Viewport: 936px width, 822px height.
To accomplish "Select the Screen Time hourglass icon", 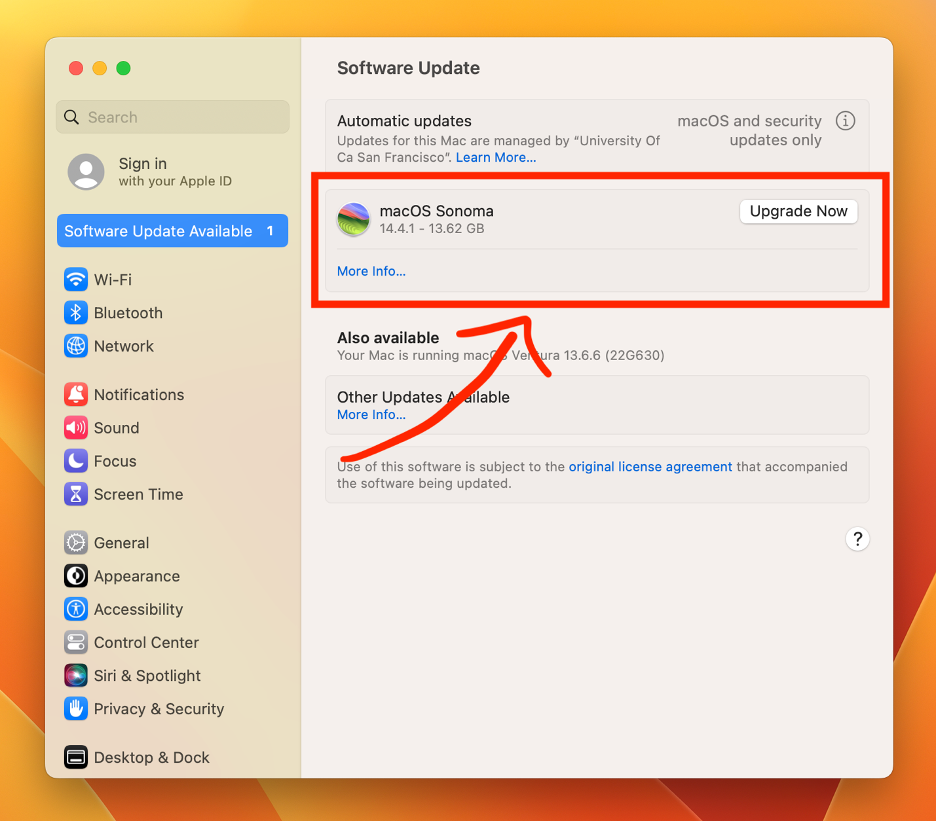I will tap(76, 494).
